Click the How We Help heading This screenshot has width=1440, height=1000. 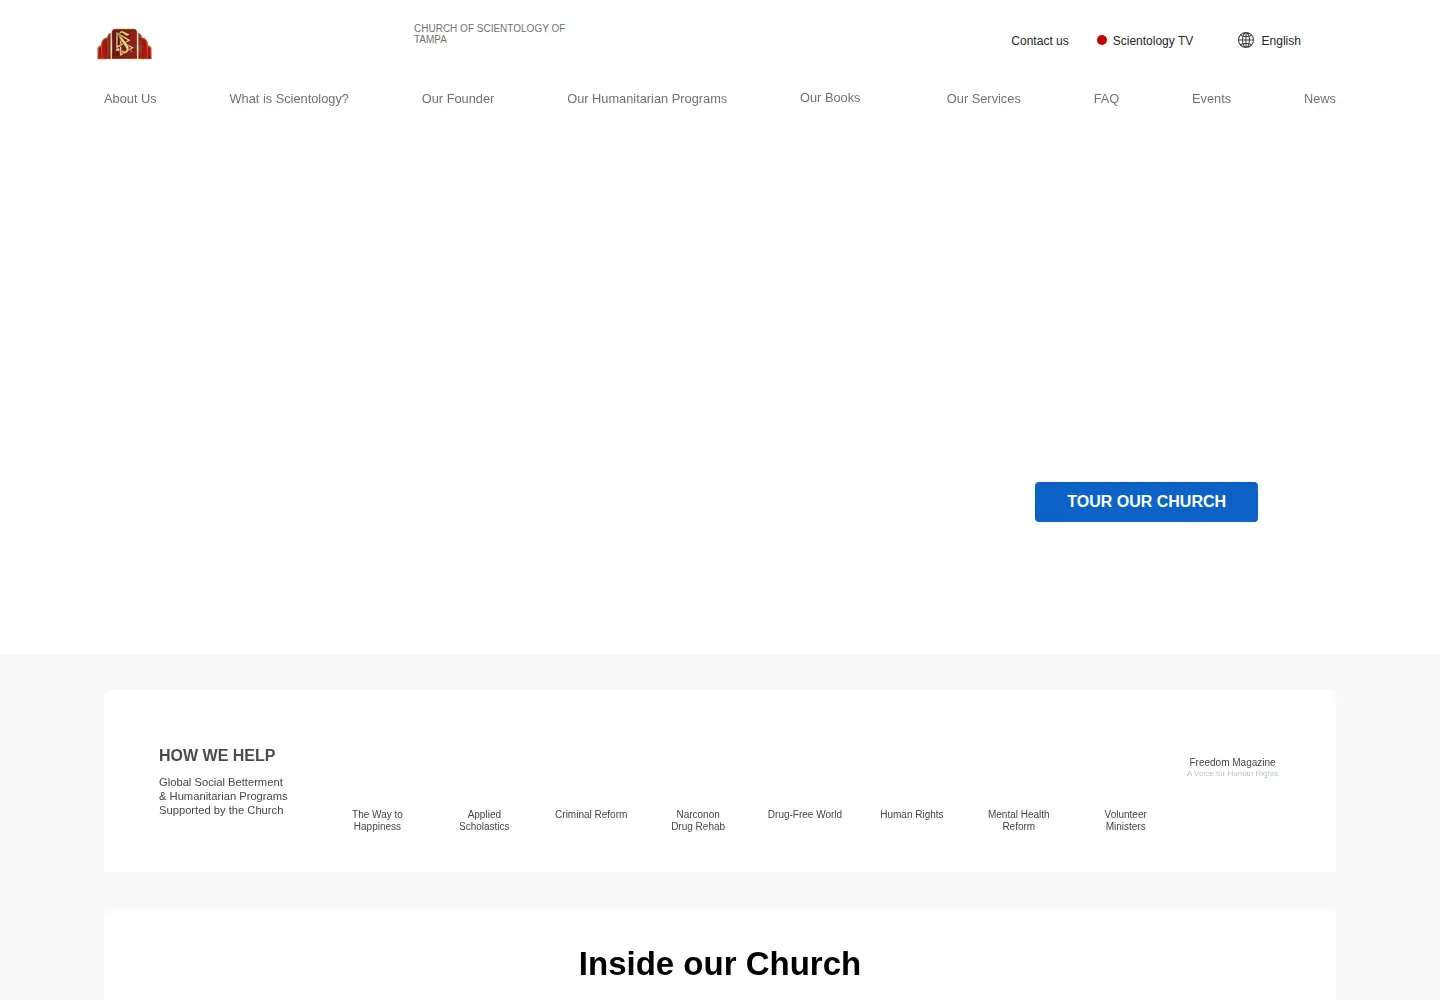pyautogui.click(x=217, y=756)
